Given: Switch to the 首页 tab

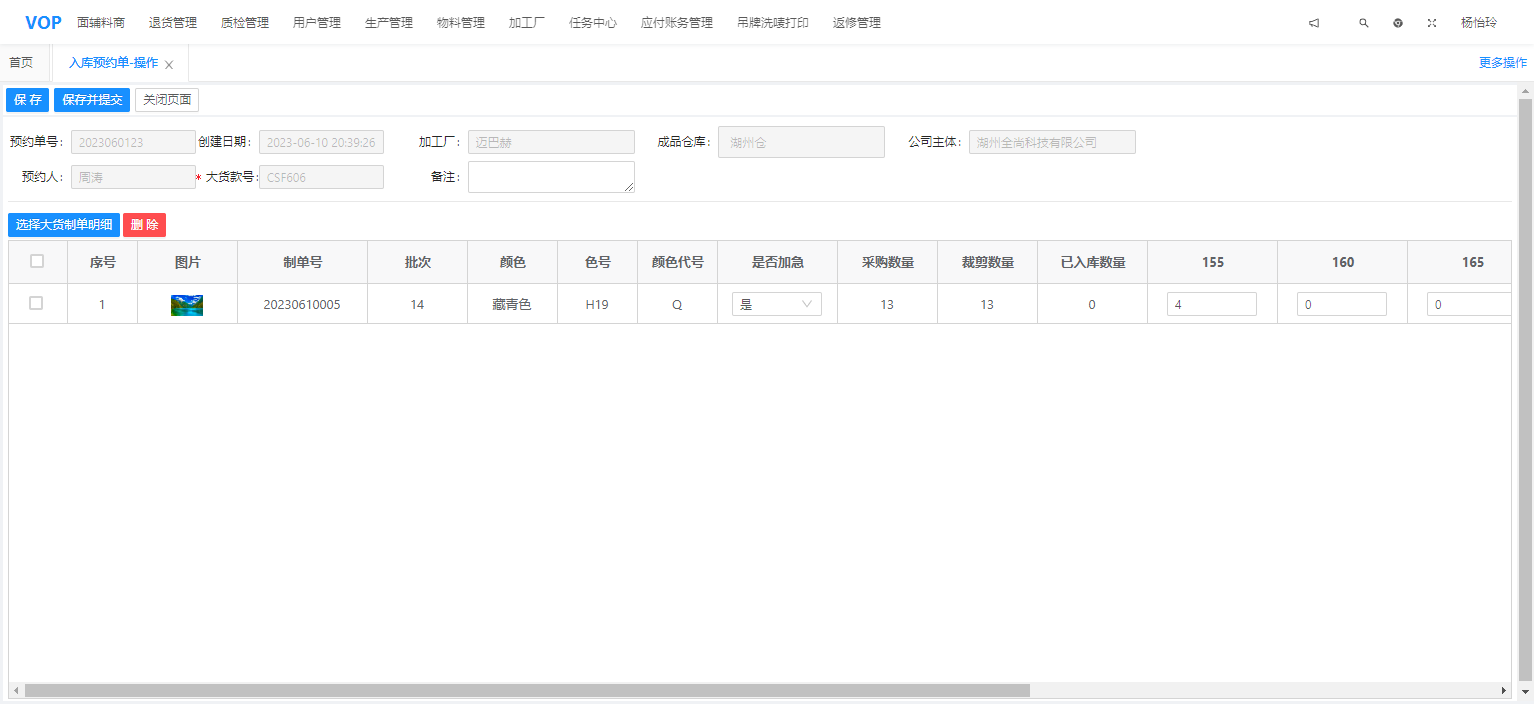Looking at the screenshot, I should click(x=21, y=62).
